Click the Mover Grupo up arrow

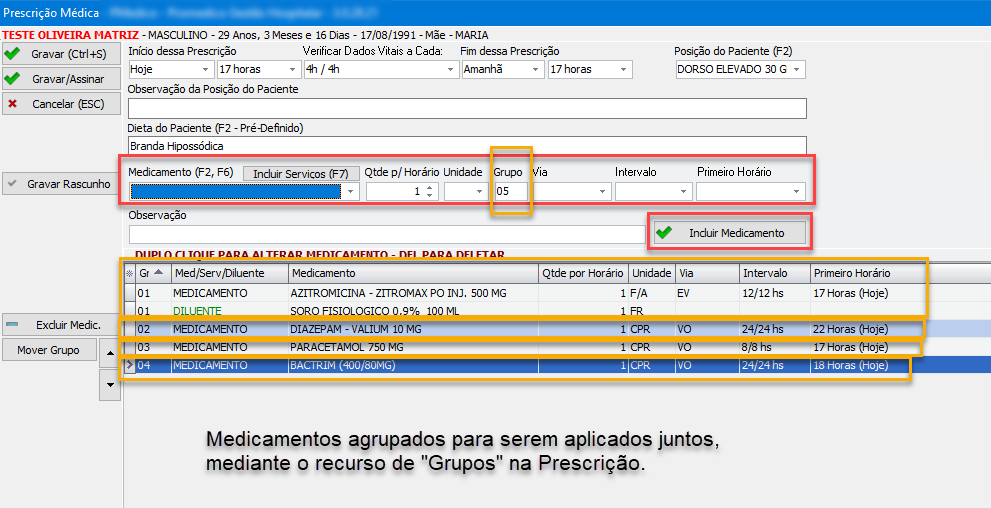pyautogui.click(x=109, y=350)
